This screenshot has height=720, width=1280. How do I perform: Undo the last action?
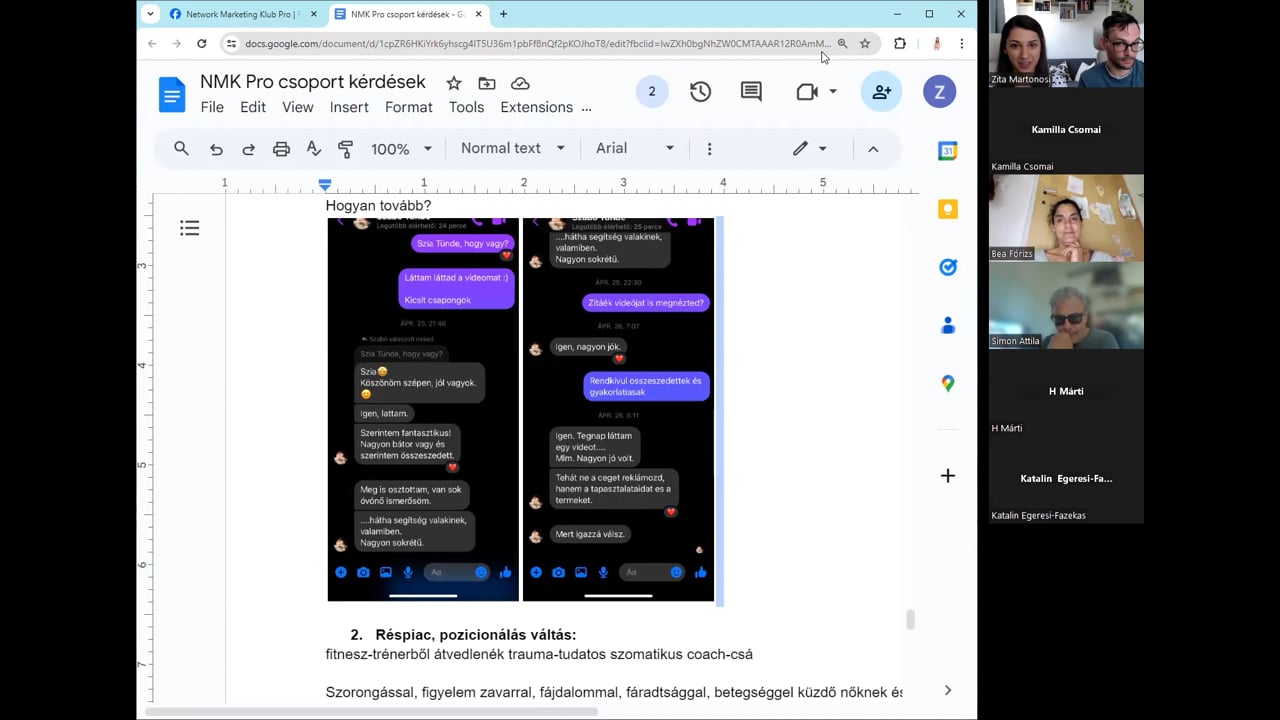coord(216,149)
